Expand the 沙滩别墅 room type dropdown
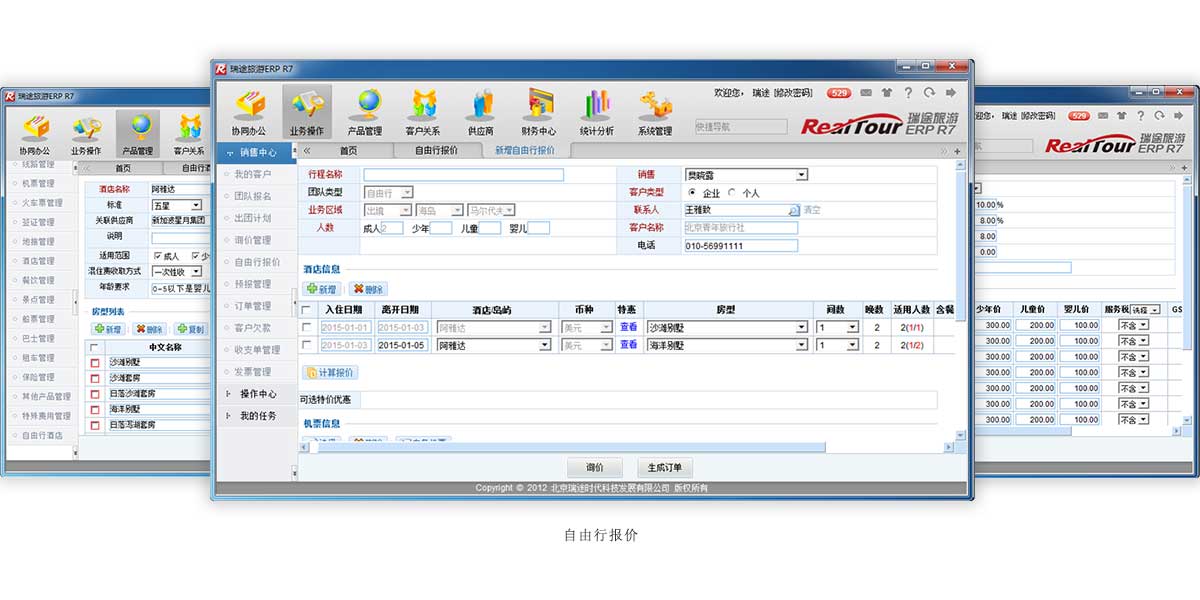This screenshot has width=1200, height=600. [x=802, y=327]
